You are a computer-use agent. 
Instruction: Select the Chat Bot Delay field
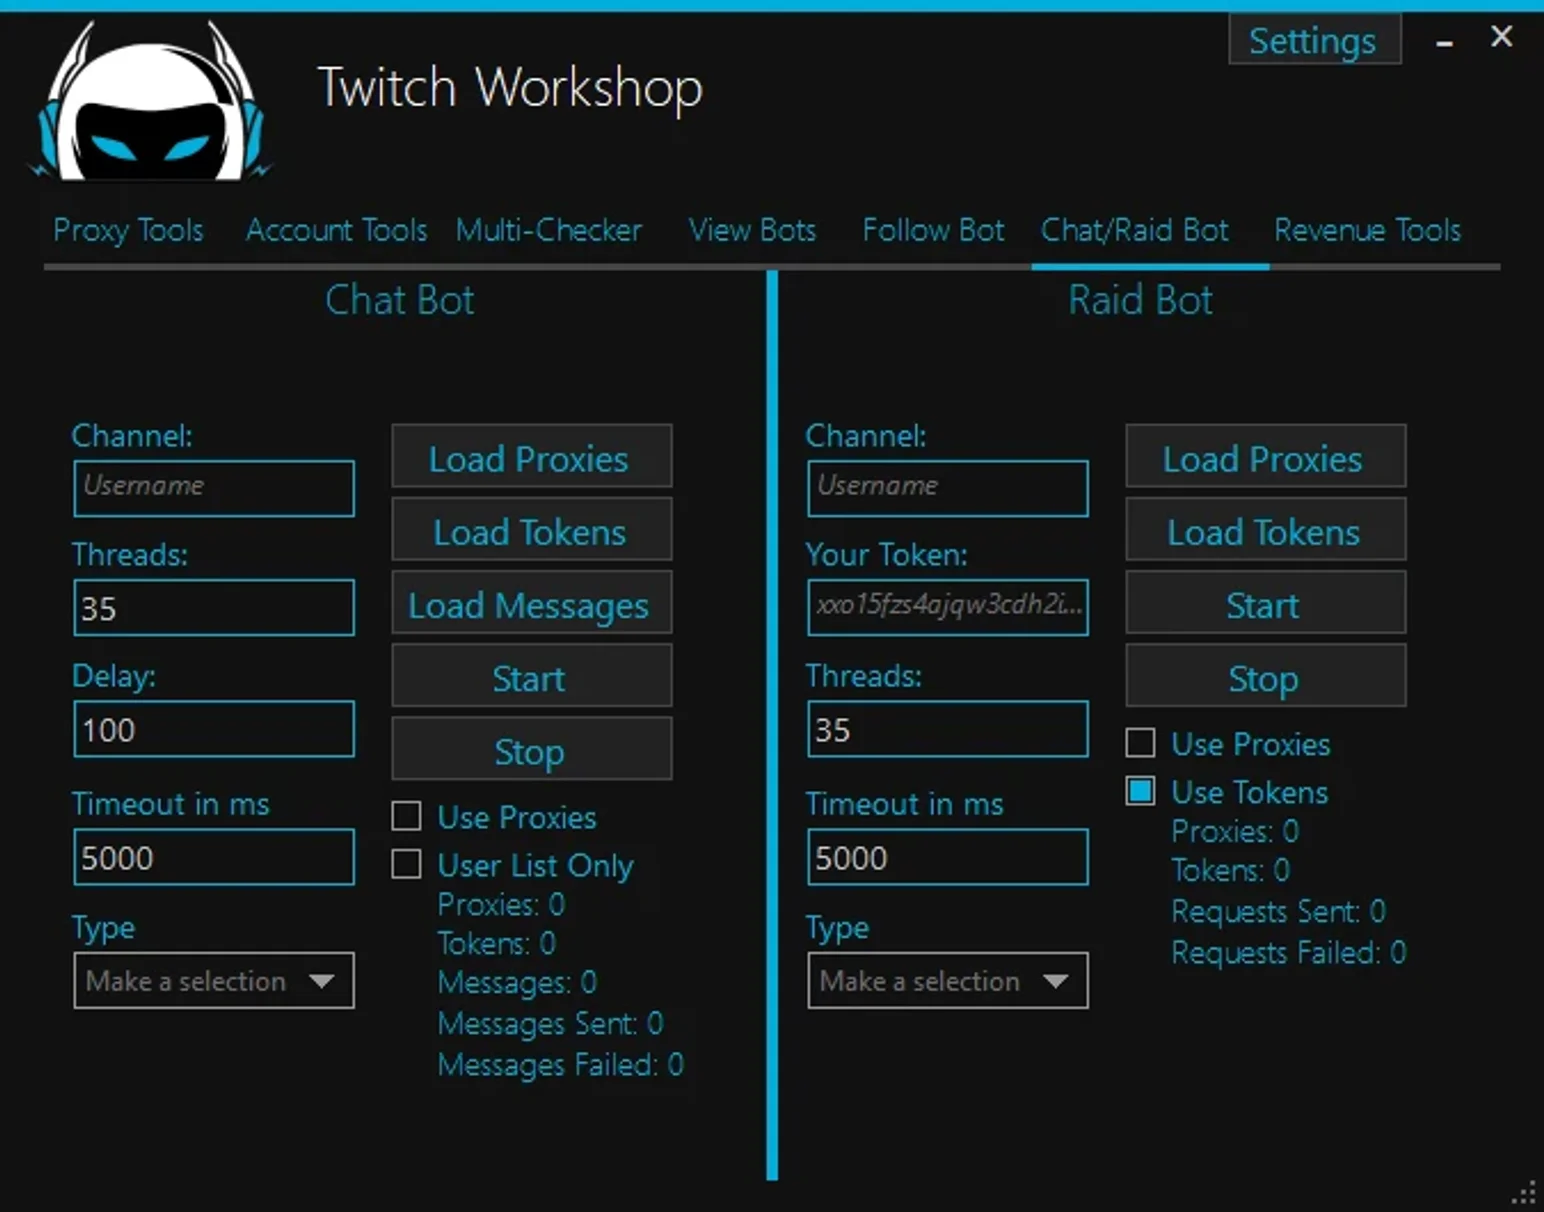[x=214, y=729]
